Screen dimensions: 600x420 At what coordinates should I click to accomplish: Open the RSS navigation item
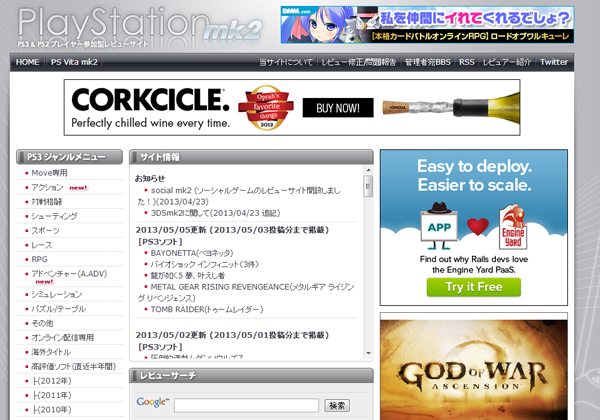(x=466, y=62)
